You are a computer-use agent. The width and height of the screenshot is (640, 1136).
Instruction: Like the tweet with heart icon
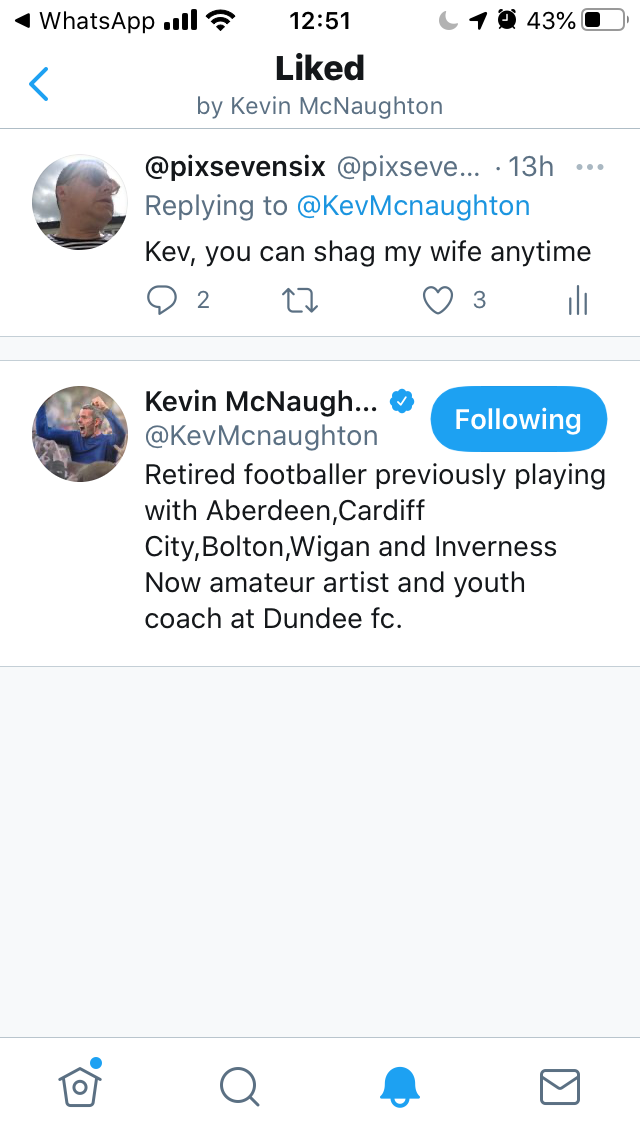[438, 300]
